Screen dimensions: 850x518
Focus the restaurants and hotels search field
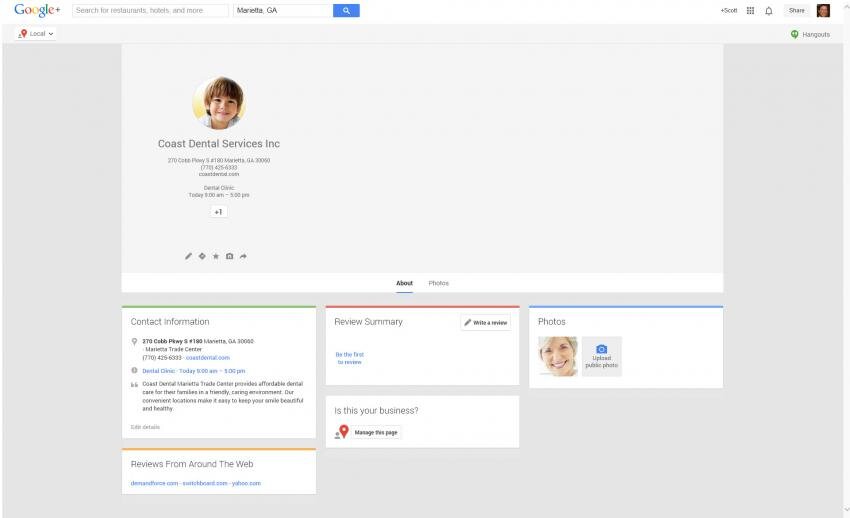click(150, 10)
